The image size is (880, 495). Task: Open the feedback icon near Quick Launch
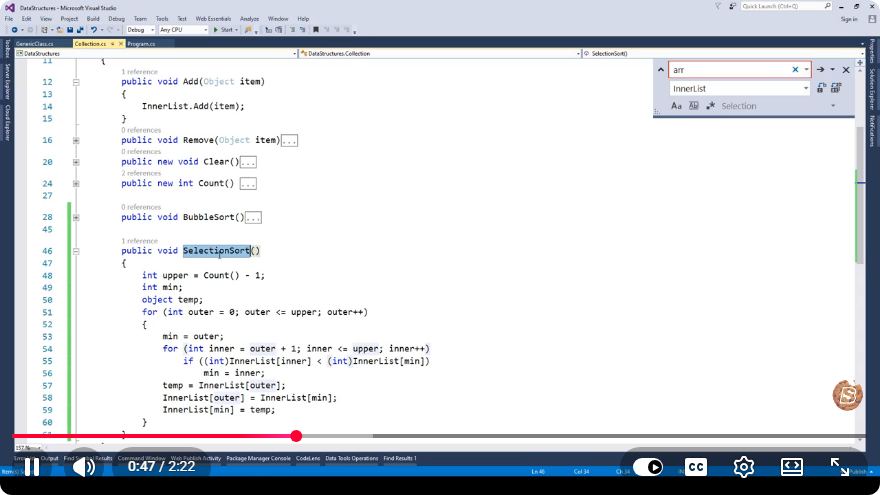click(732, 6)
